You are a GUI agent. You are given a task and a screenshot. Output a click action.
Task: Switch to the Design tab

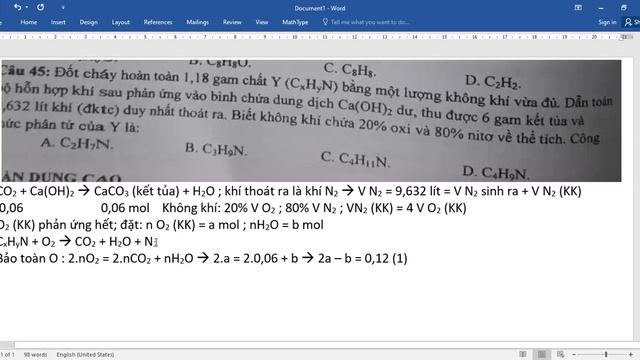coord(89,22)
